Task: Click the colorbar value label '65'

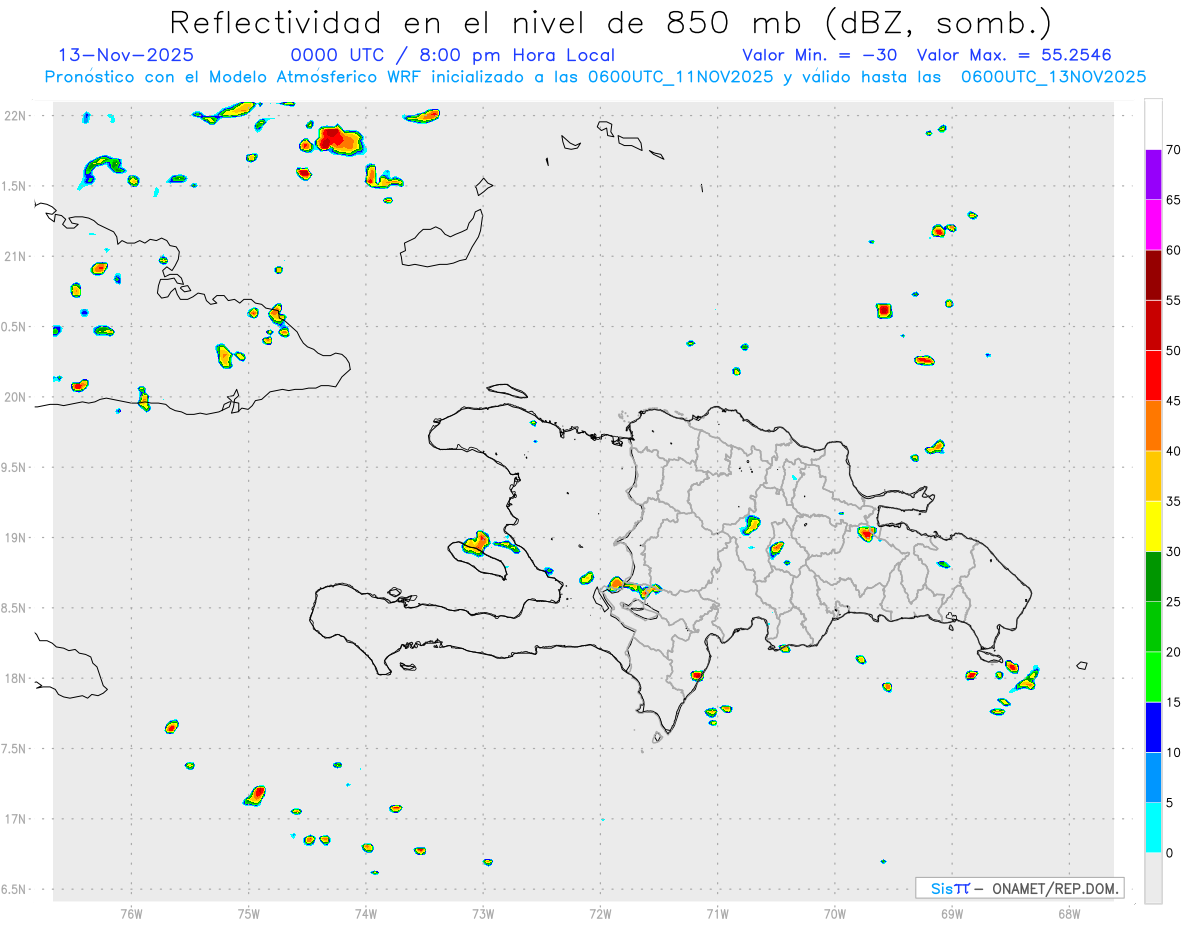Action: coord(1174,200)
